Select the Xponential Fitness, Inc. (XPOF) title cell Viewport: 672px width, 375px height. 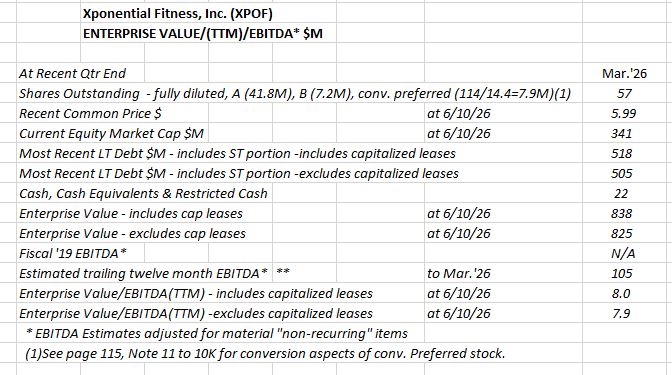coord(177,14)
